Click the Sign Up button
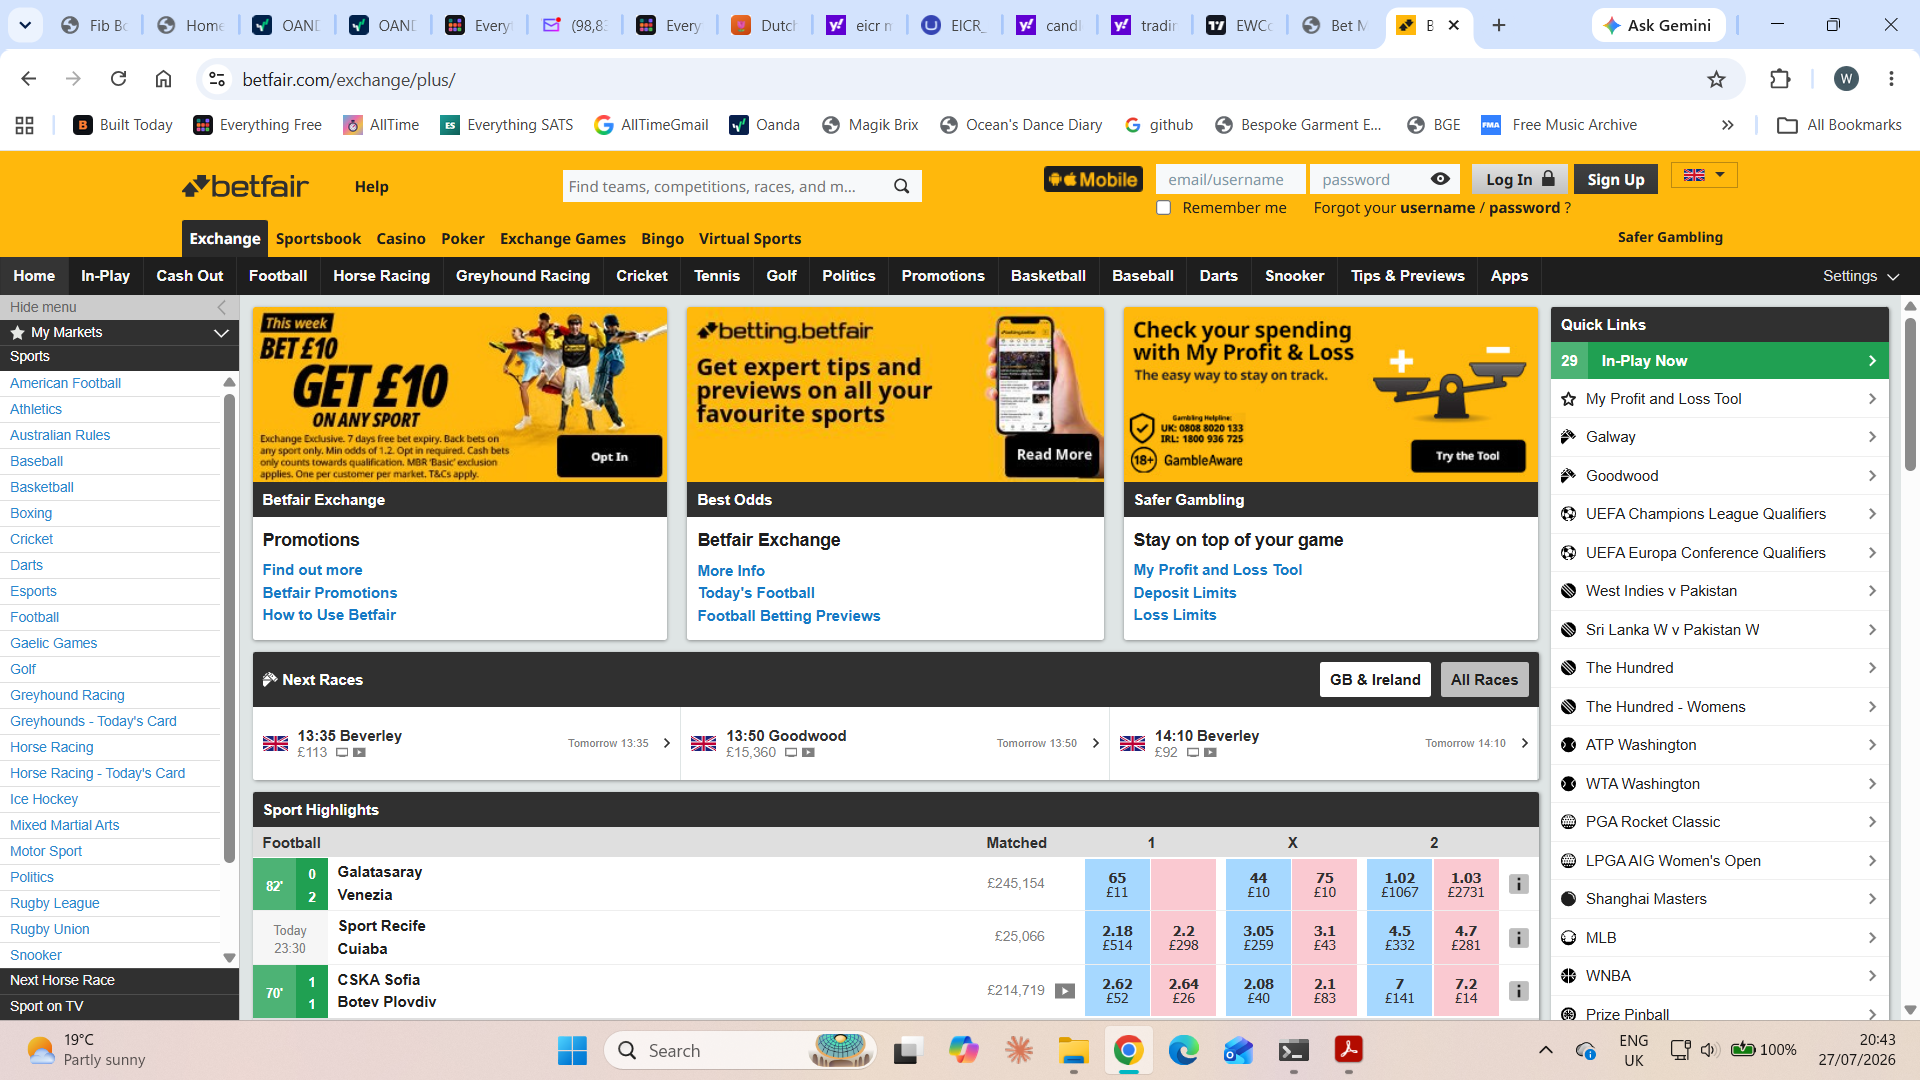 click(x=1615, y=179)
